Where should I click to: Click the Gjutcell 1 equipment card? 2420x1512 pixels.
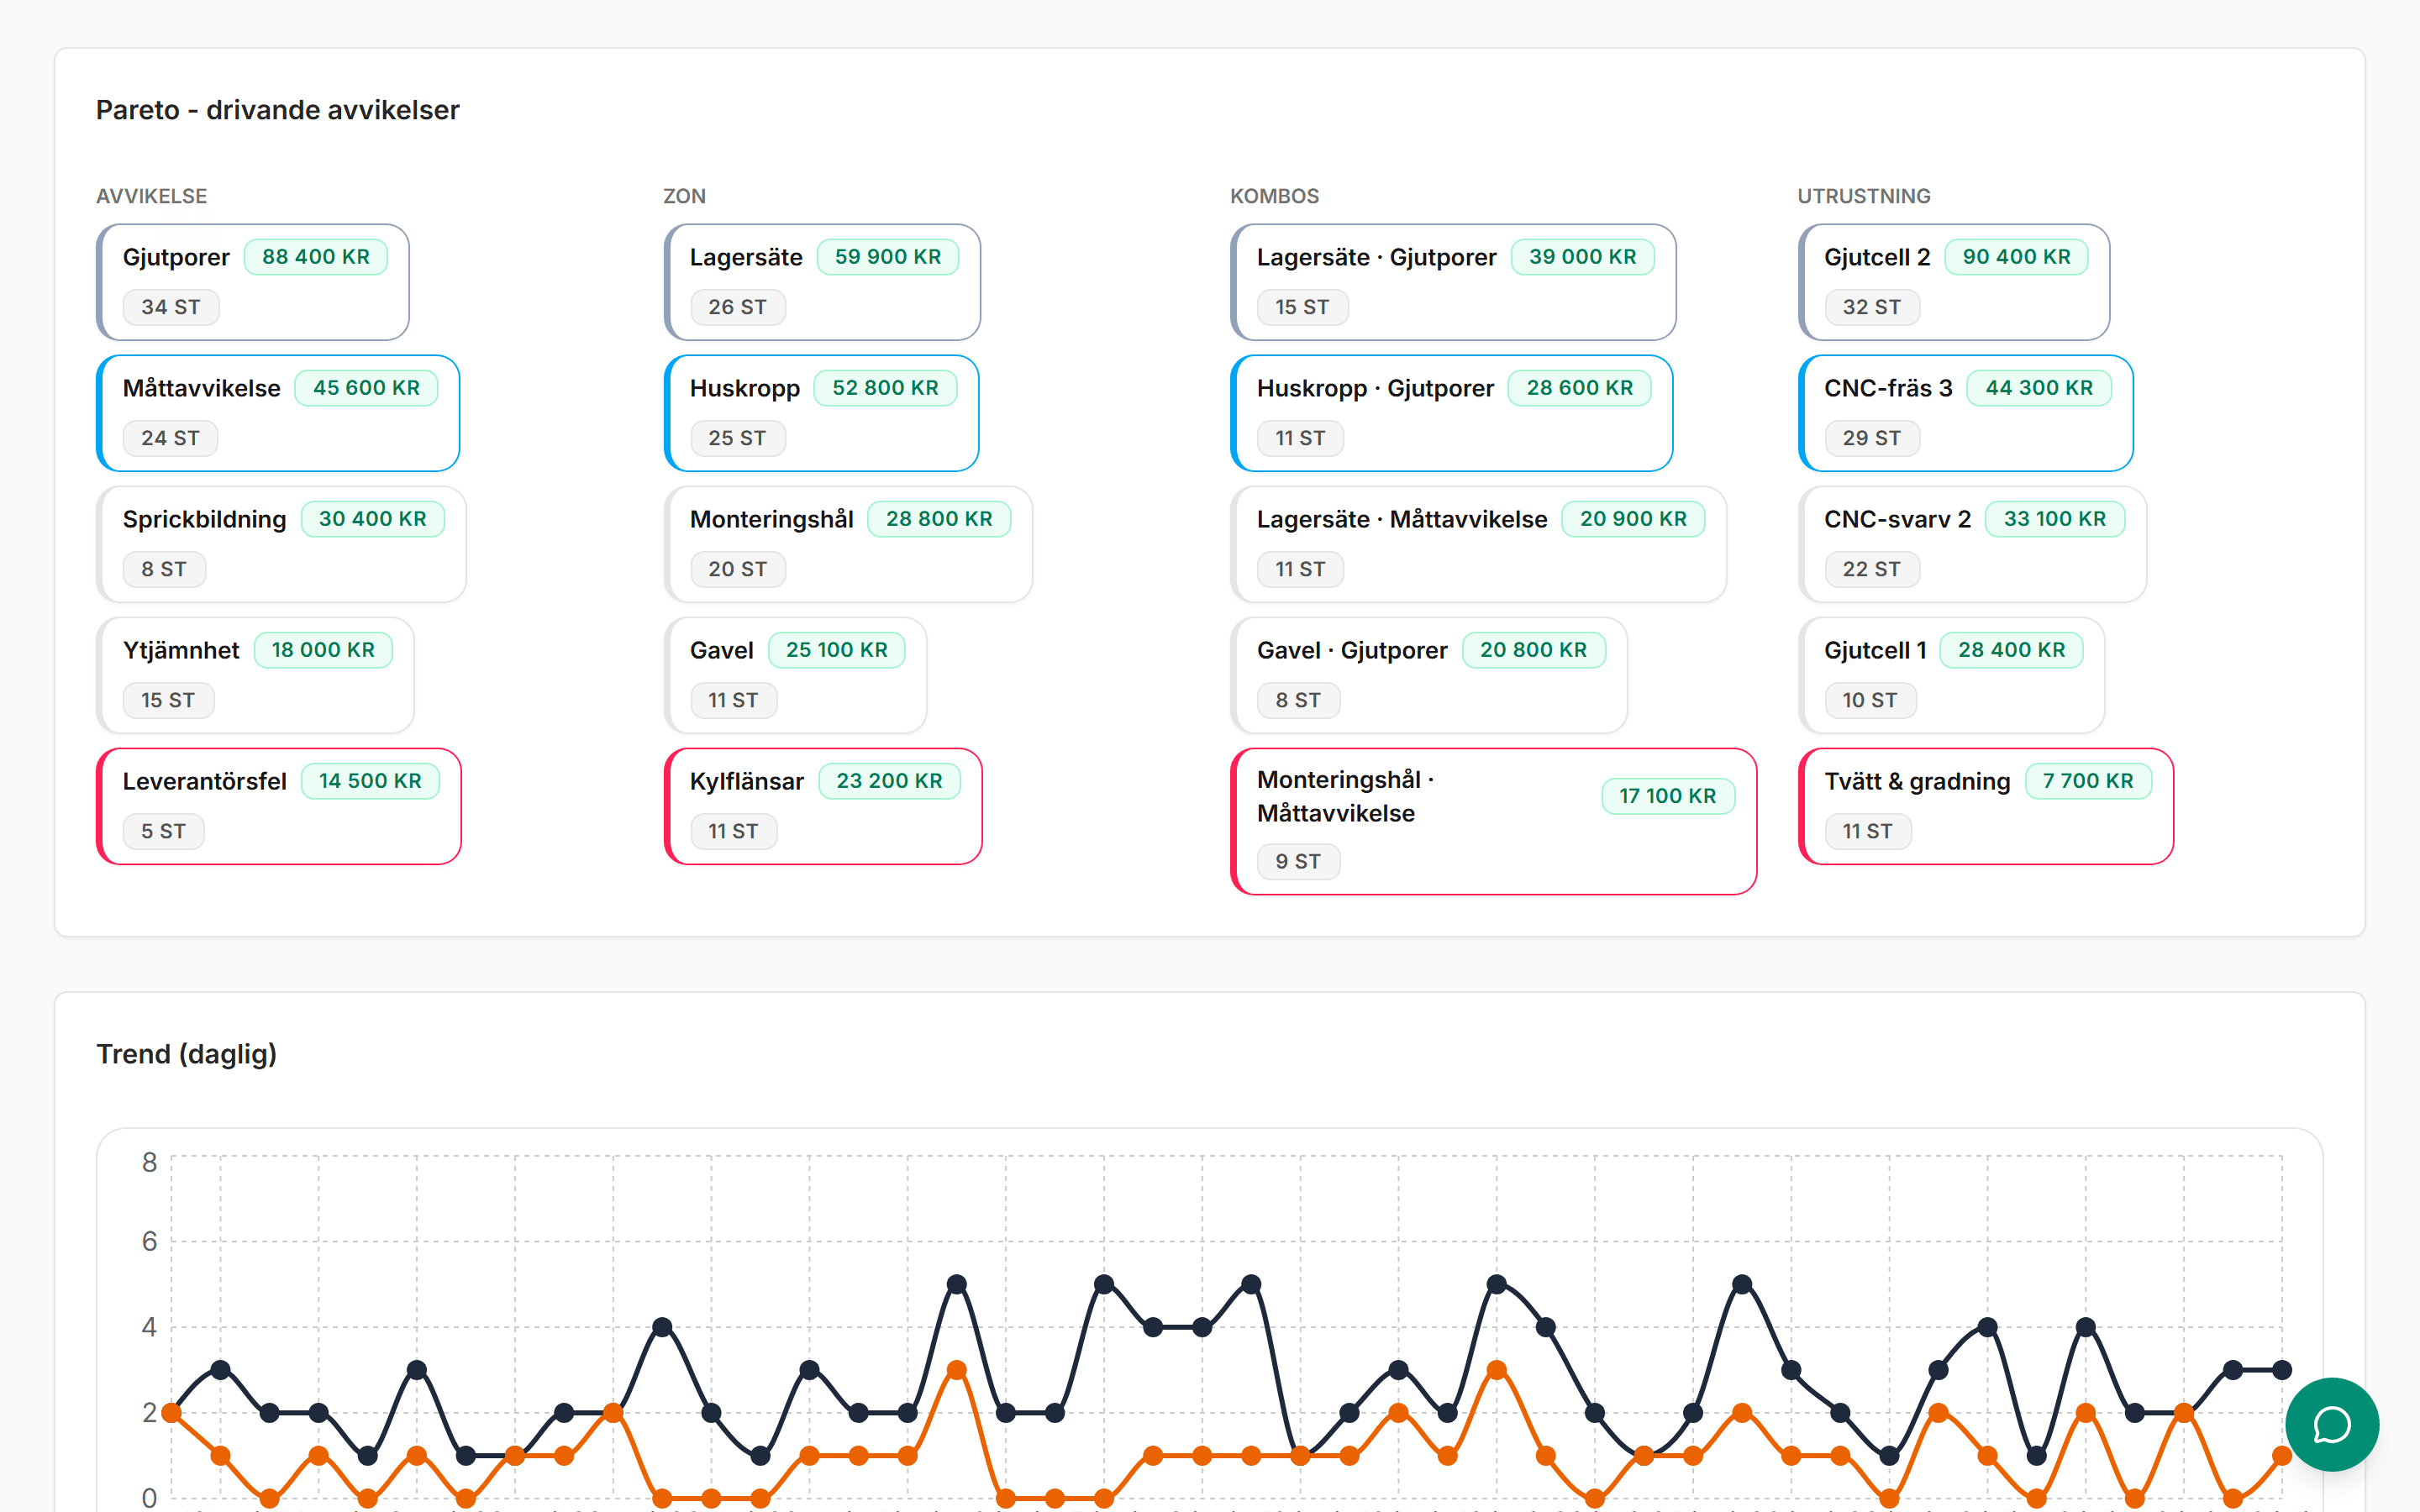(x=1951, y=675)
